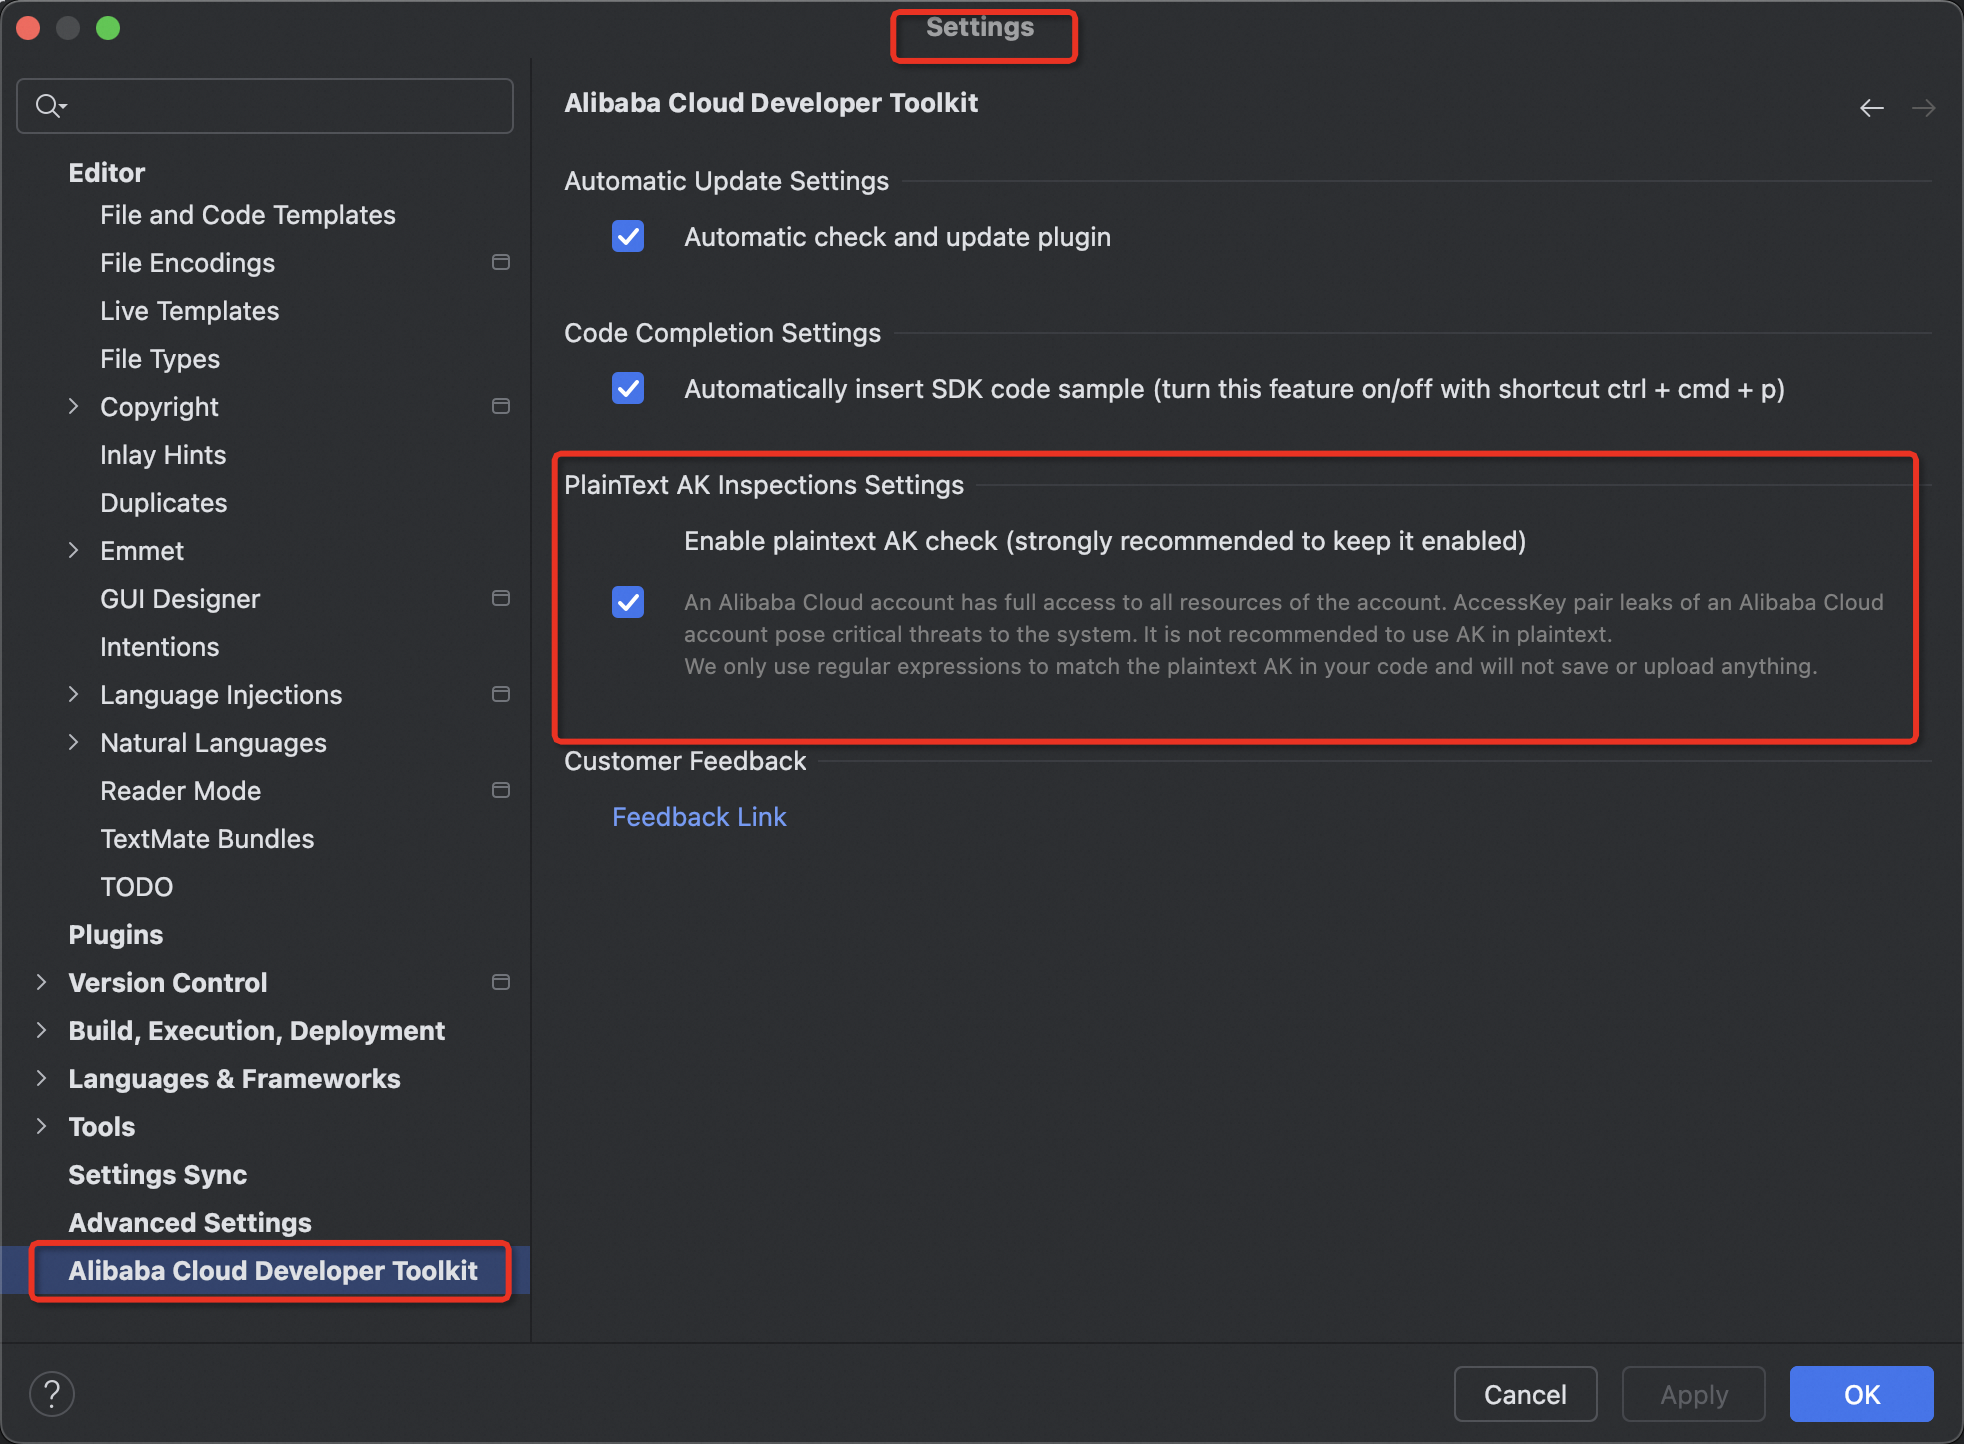1964x1444 pixels.
Task: Click the Automatic Update Settings heading
Action: (726, 181)
